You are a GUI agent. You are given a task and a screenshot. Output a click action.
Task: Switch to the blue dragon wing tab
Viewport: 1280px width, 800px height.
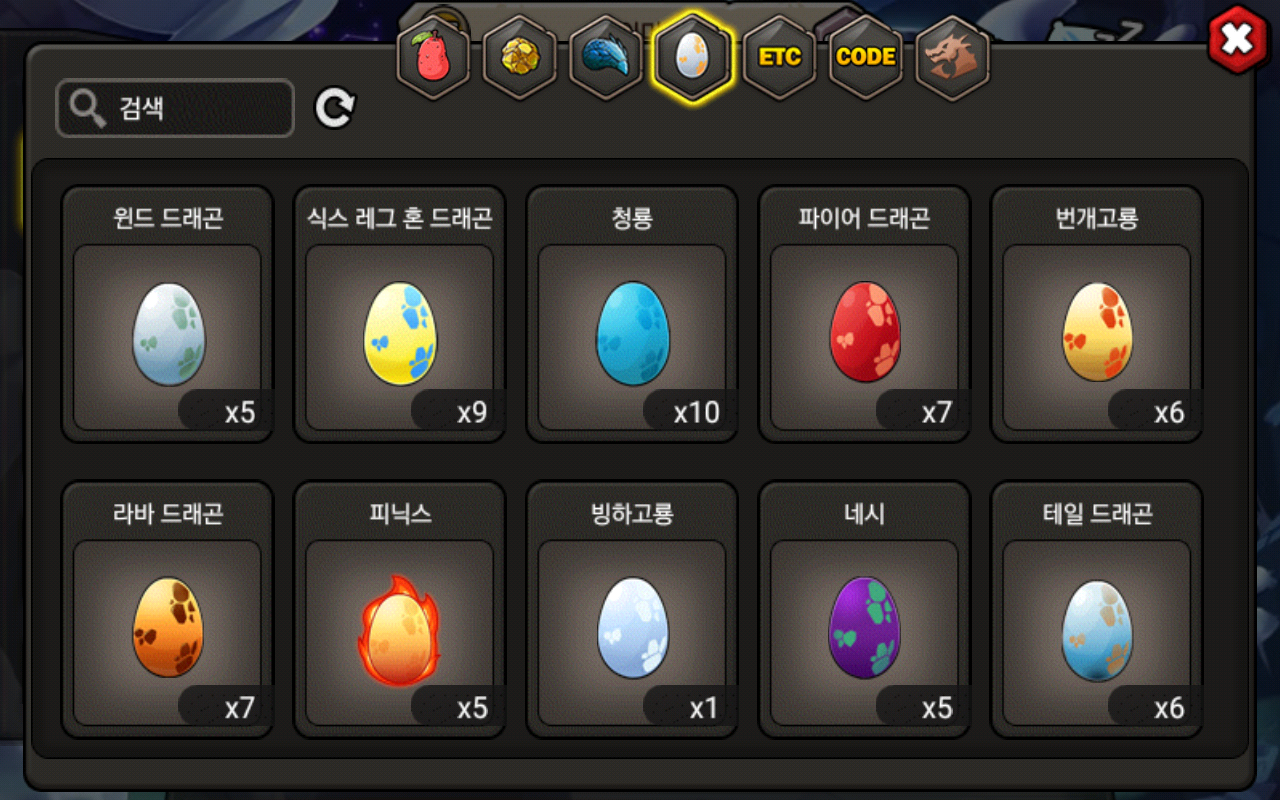[605, 58]
